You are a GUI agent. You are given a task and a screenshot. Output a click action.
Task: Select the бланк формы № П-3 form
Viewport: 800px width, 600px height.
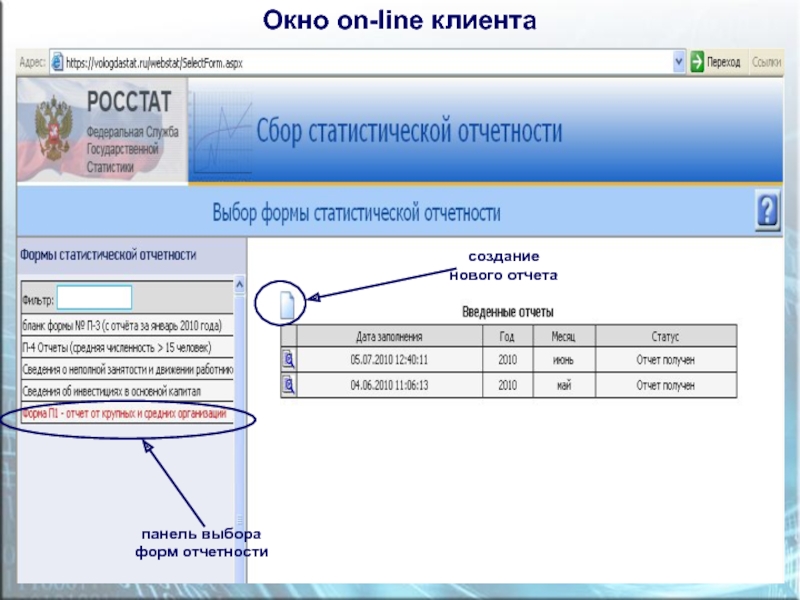click(125, 325)
